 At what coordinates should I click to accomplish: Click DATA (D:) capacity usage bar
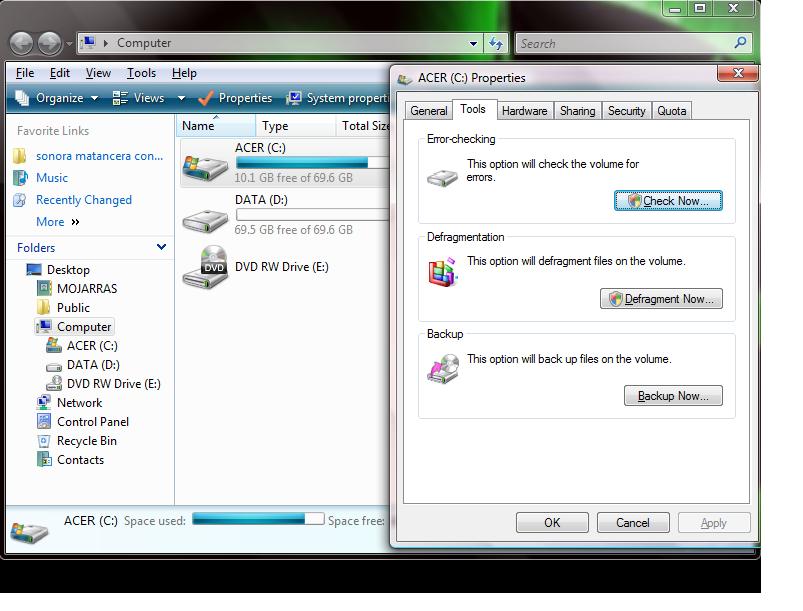click(x=313, y=215)
